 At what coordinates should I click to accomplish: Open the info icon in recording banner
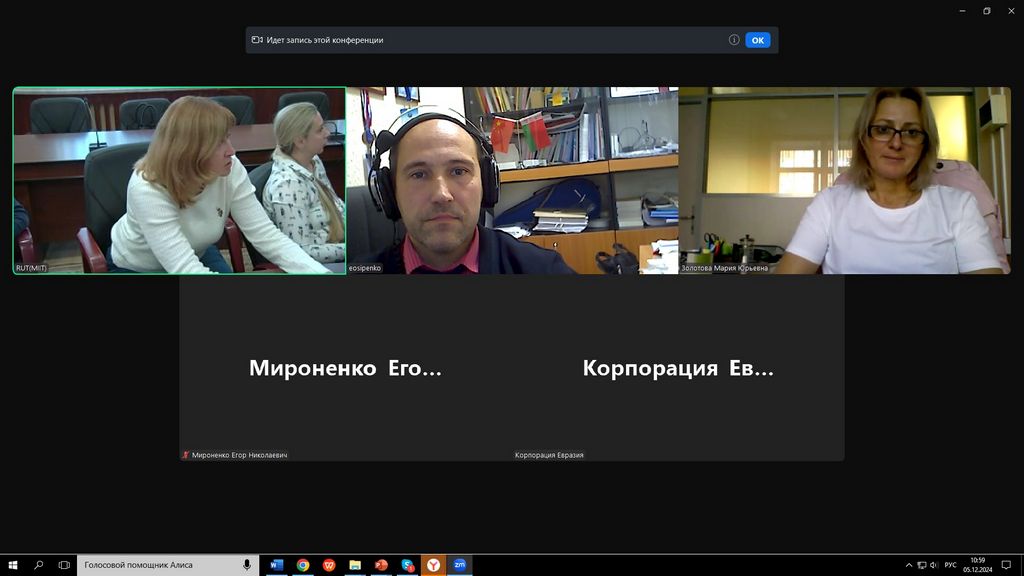(734, 40)
